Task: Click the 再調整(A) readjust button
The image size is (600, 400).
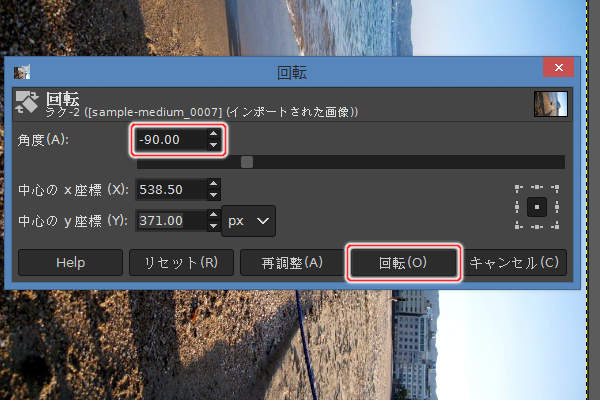Action: point(292,263)
